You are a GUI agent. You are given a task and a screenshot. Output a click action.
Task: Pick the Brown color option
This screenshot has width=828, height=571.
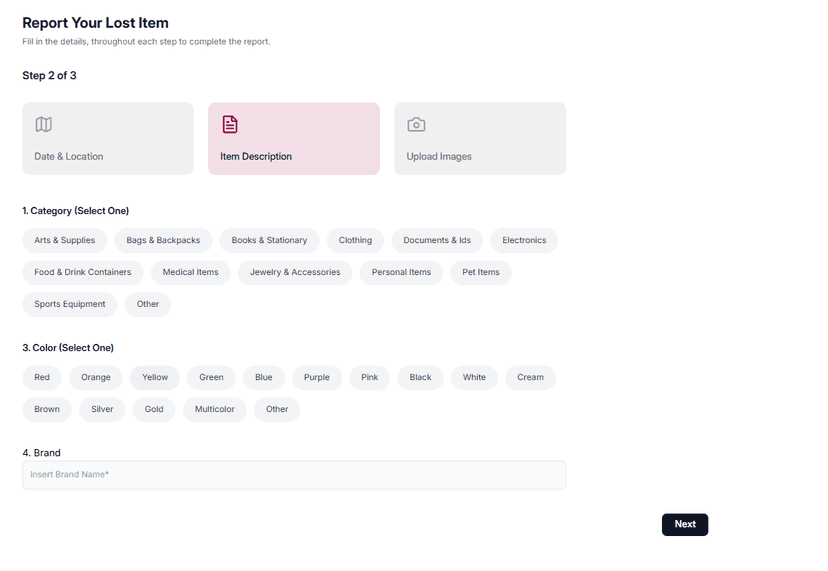[47, 409]
